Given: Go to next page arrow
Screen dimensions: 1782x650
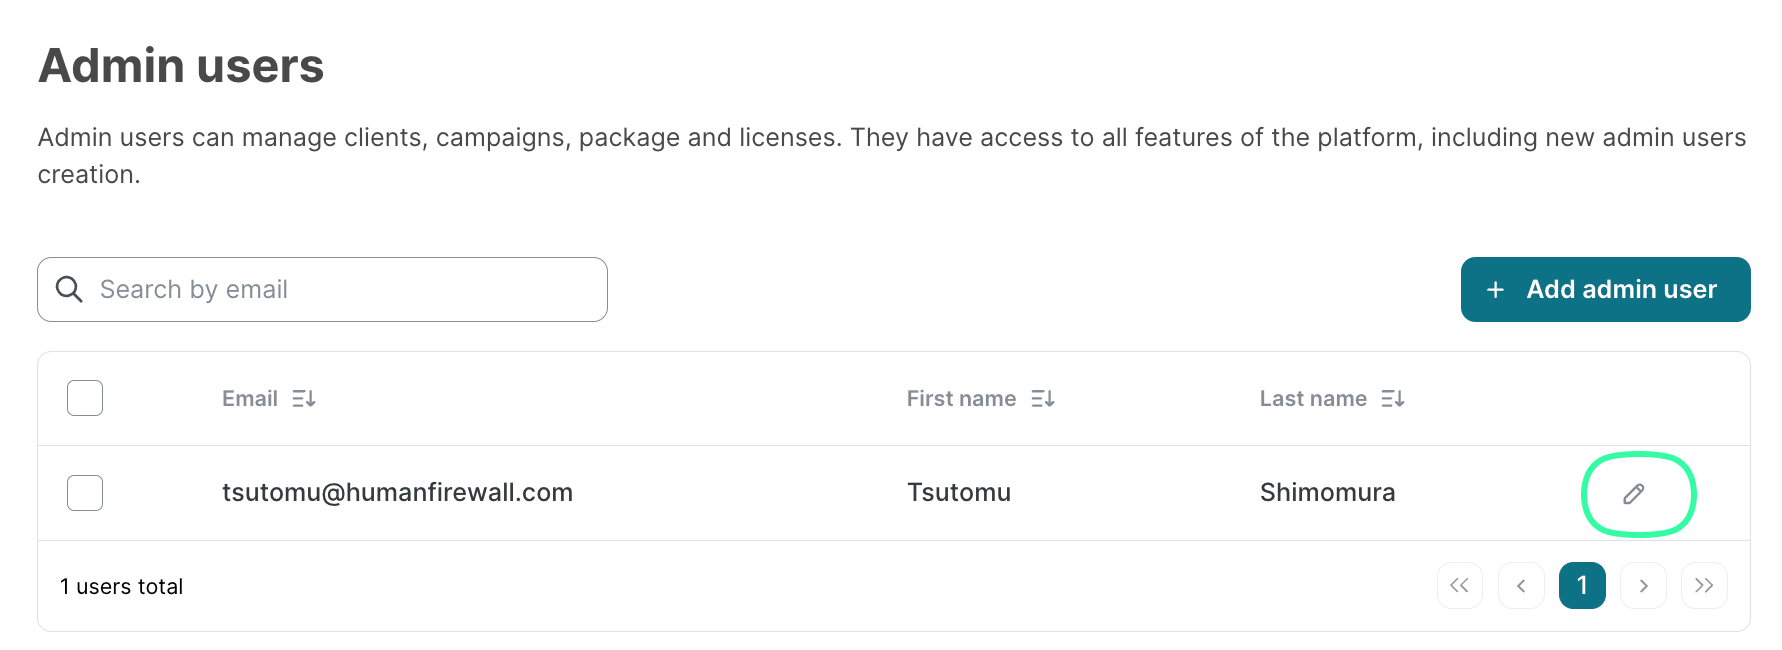Looking at the screenshot, I should coord(1643,586).
